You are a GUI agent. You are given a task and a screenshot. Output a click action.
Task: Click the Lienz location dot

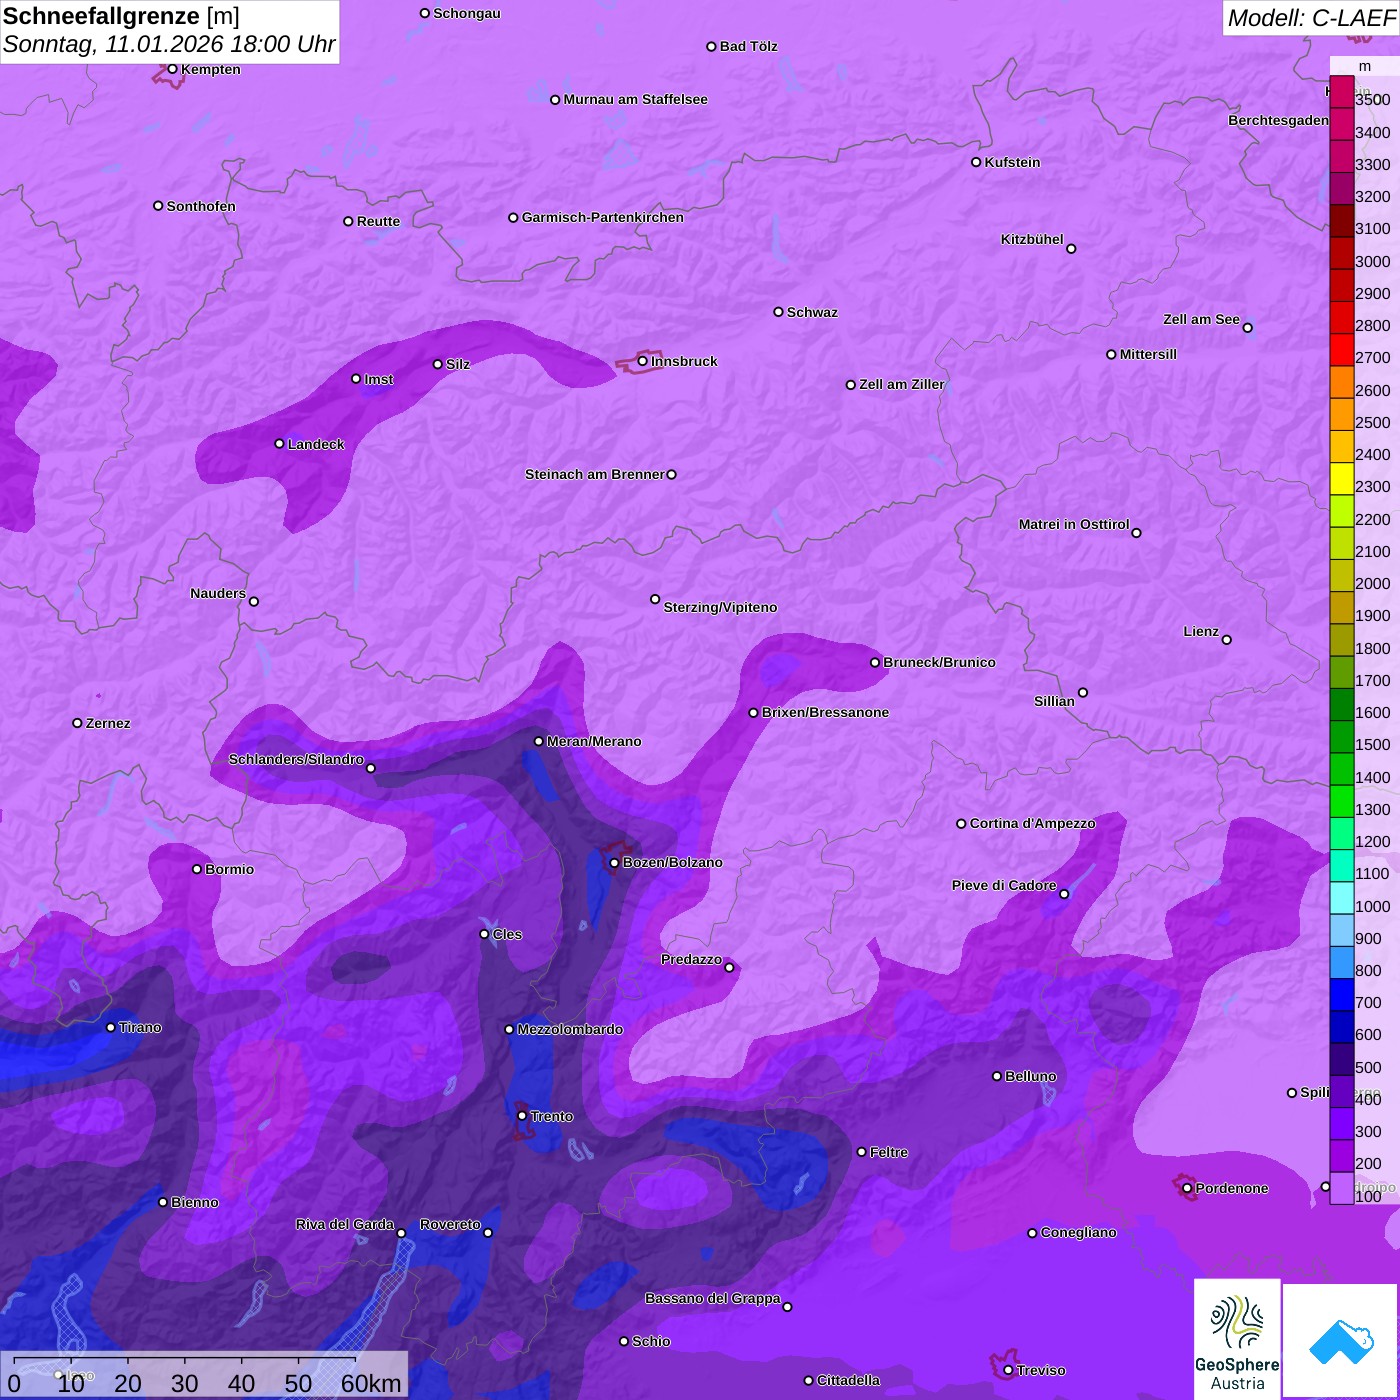point(1227,640)
